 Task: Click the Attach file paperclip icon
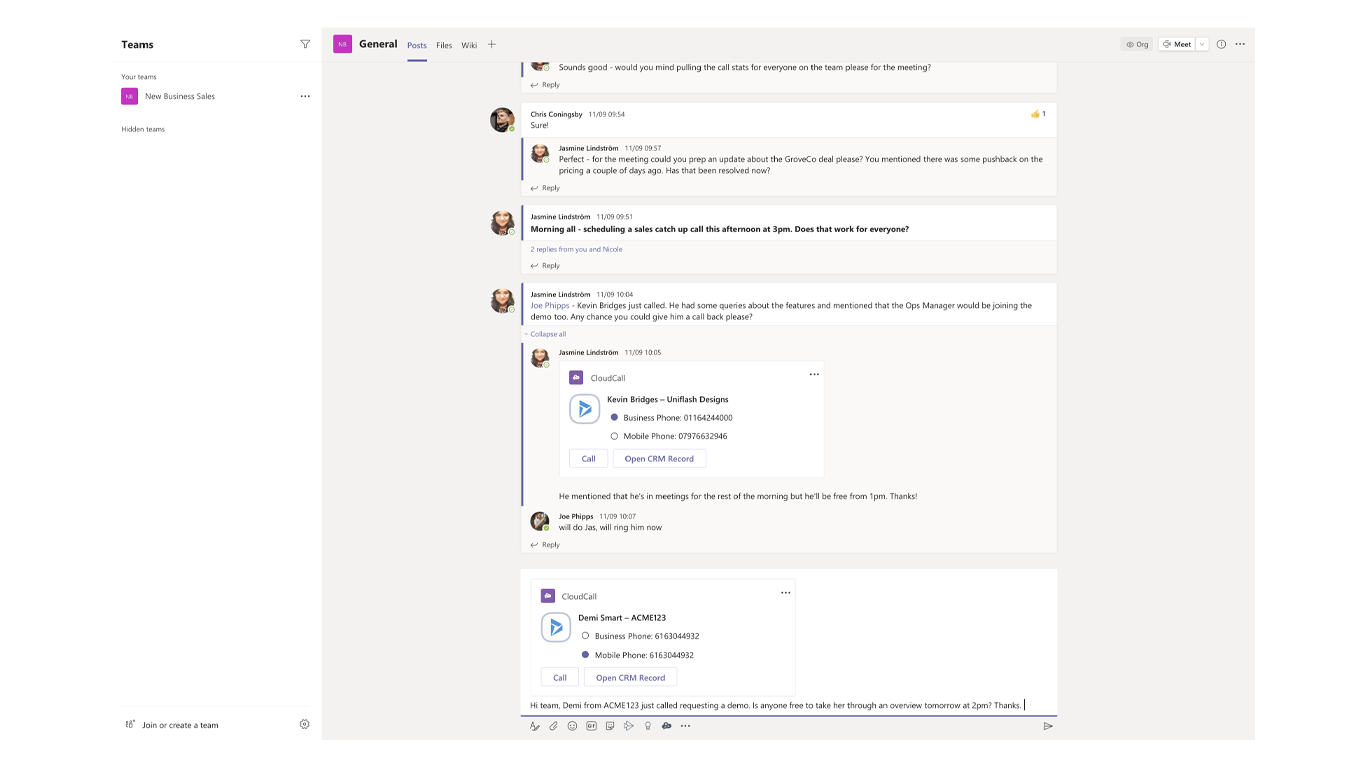click(553, 726)
